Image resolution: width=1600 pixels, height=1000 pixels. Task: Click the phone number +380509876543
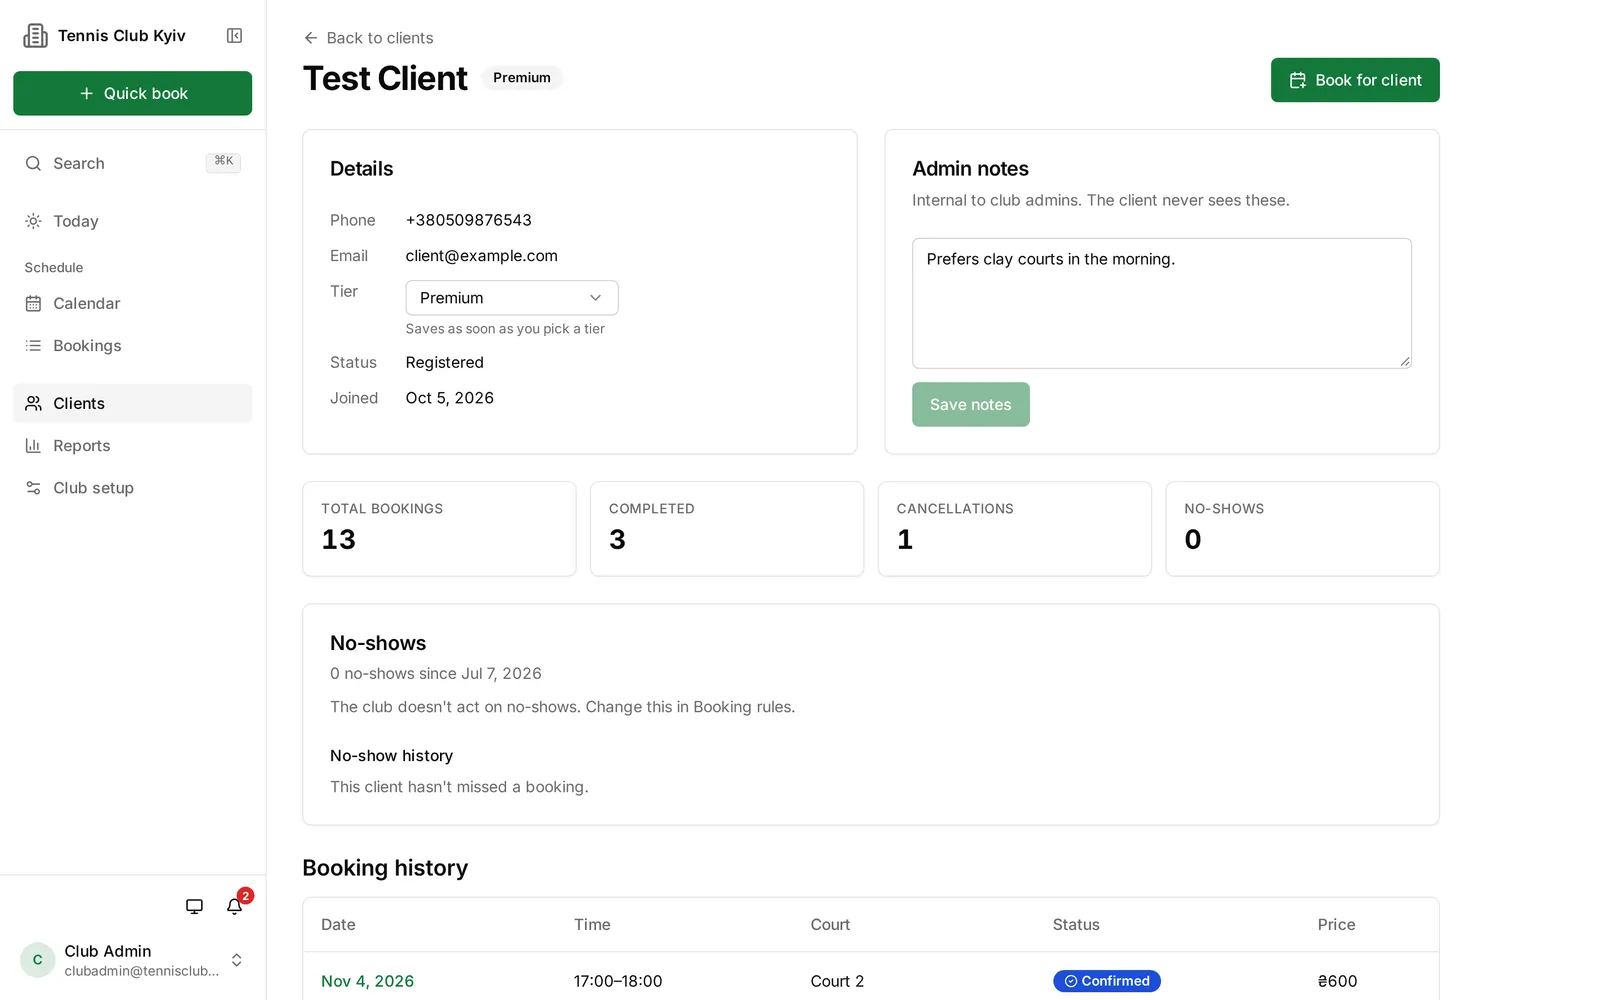[x=469, y=220]
